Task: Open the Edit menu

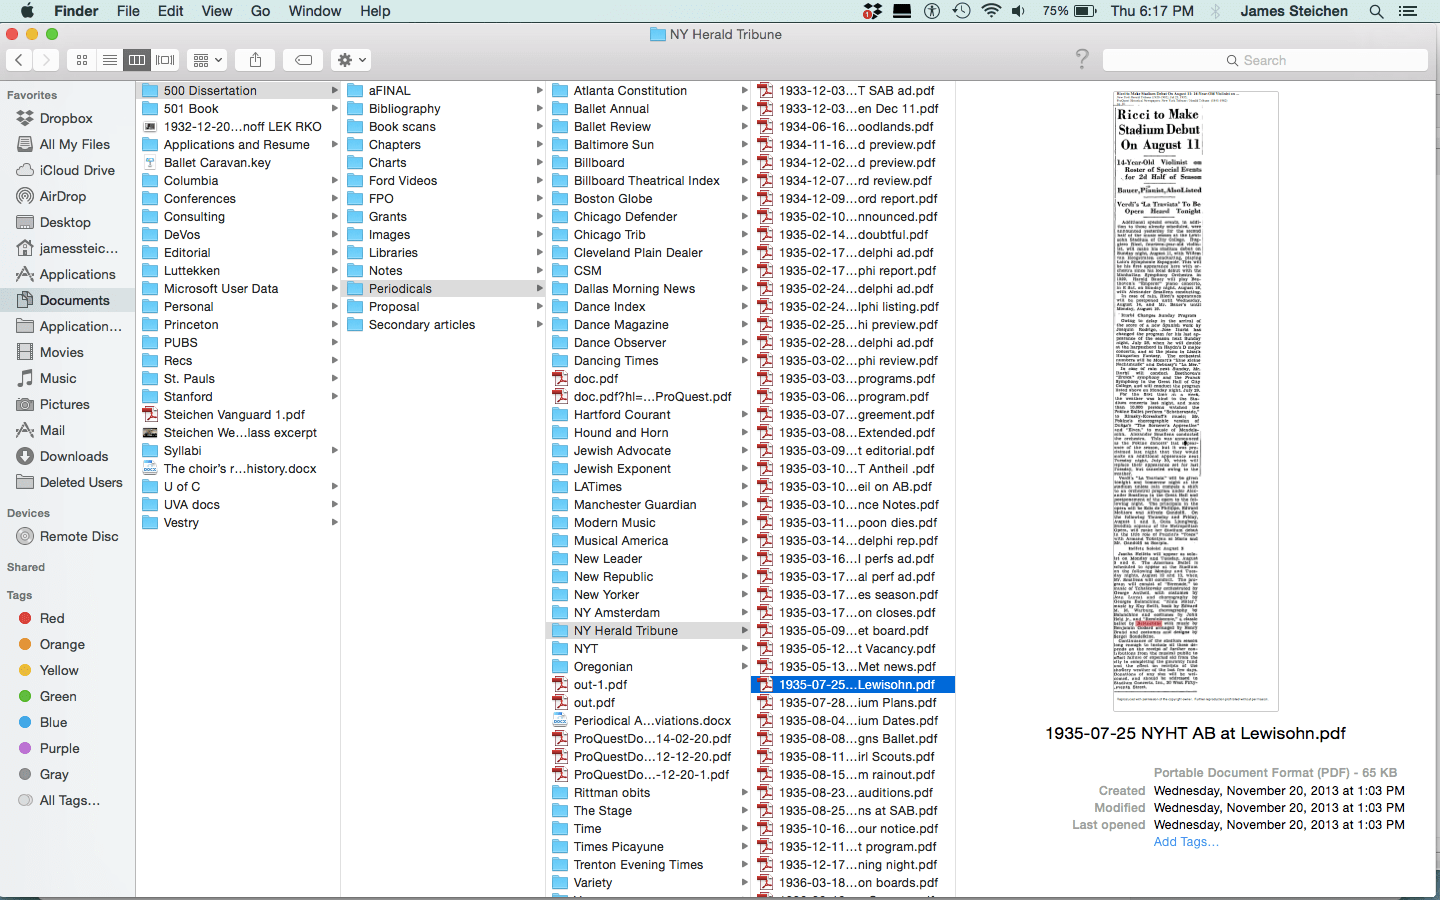Action: [x=171, y=11]
